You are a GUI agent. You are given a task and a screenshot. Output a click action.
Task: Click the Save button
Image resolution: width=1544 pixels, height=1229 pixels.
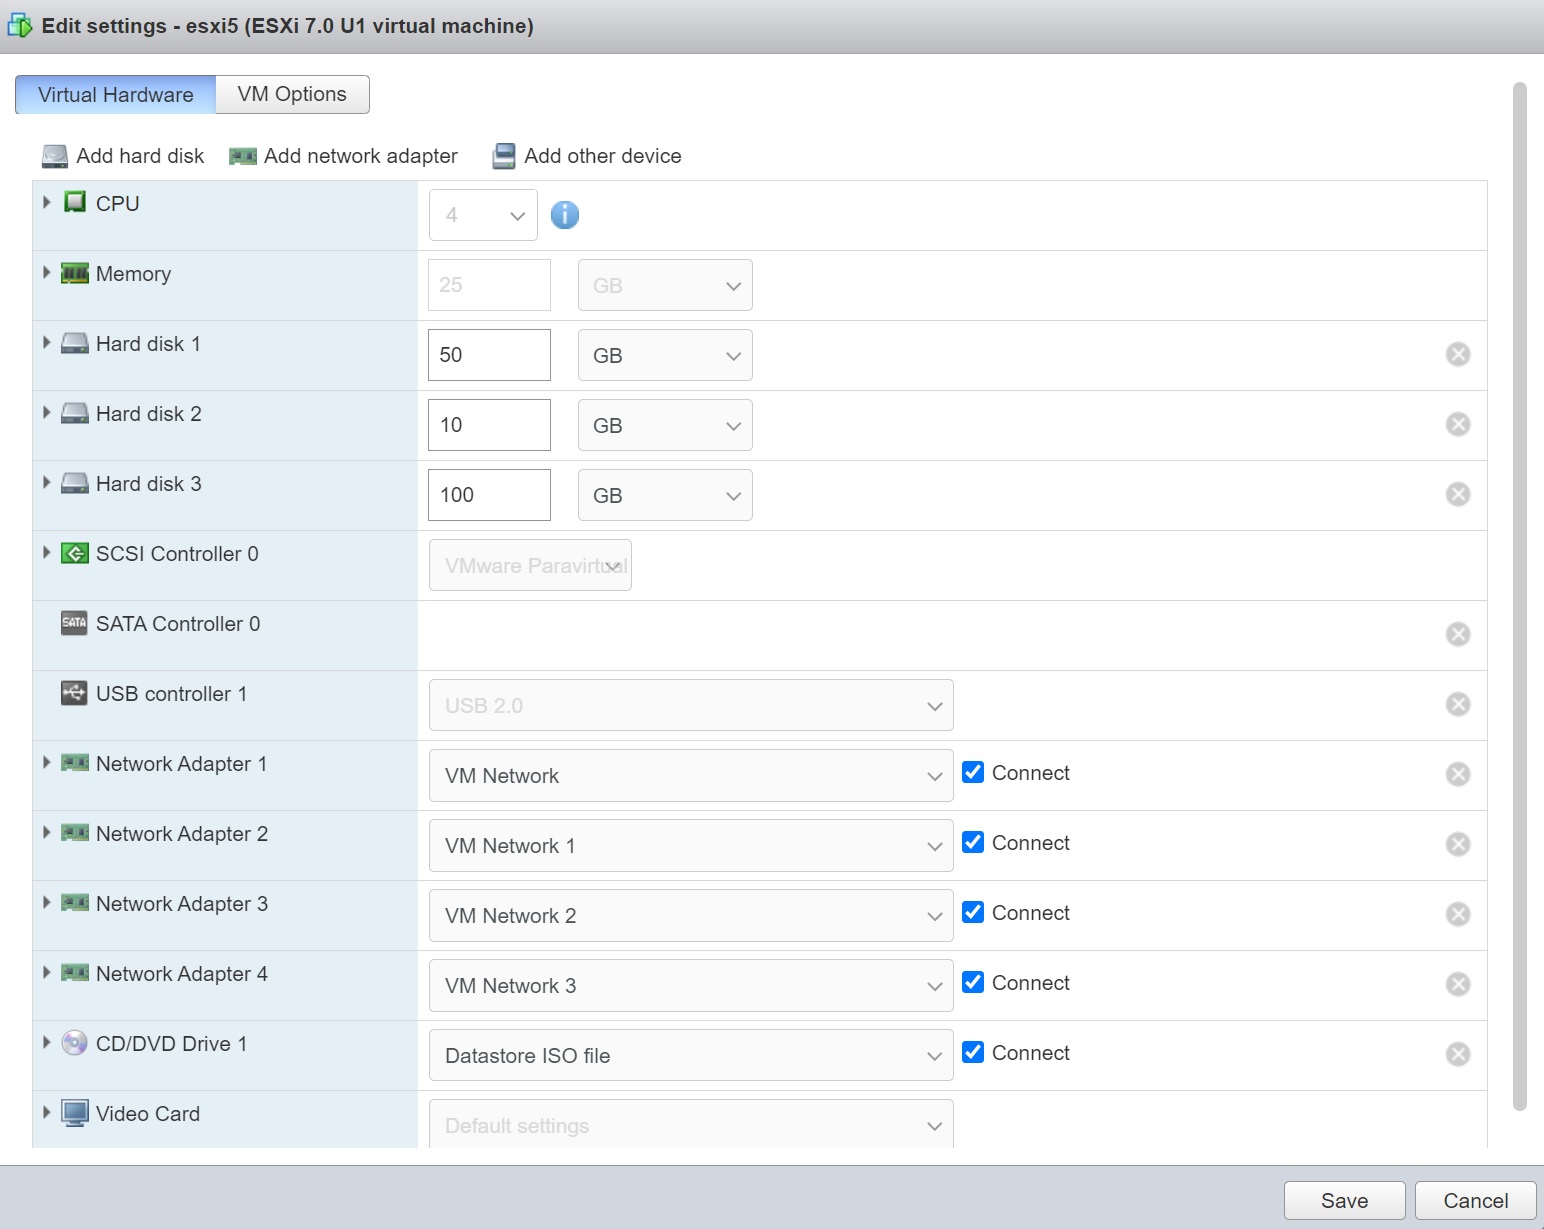[1344, 1201]
